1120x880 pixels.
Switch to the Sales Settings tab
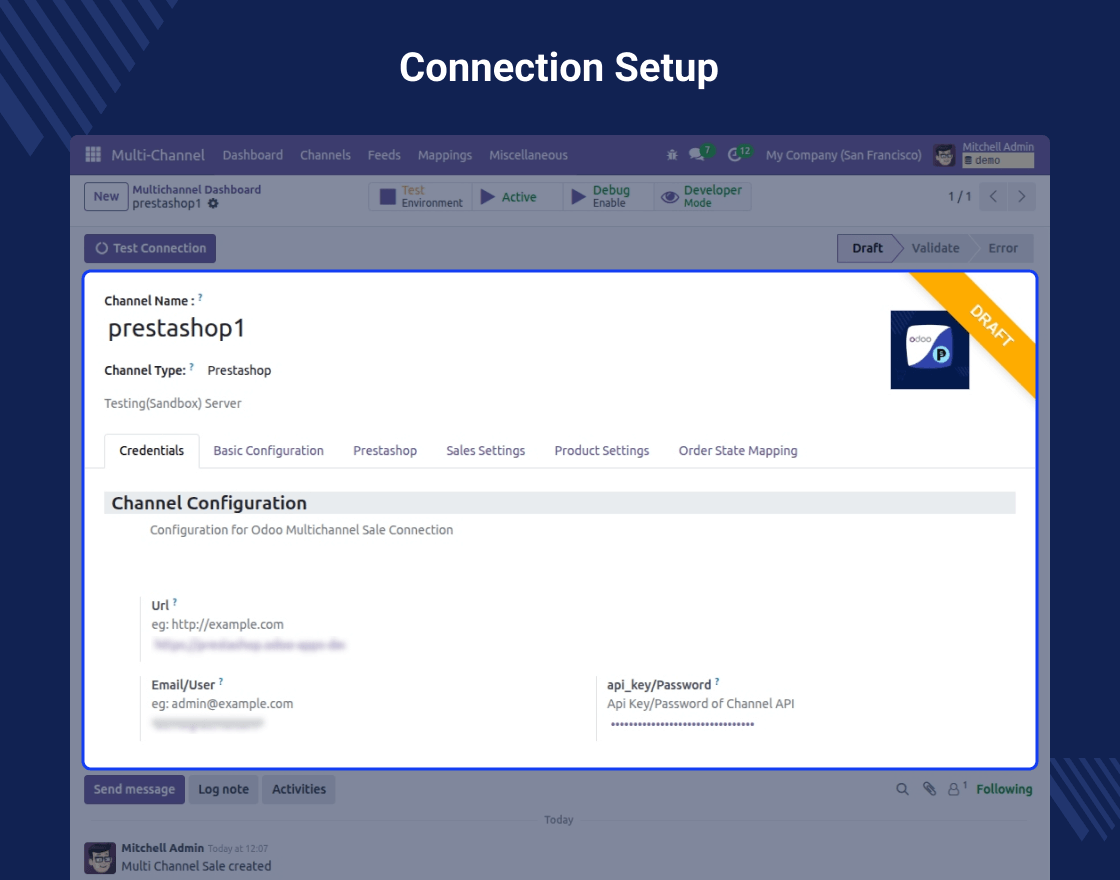[x=486, y=451]
